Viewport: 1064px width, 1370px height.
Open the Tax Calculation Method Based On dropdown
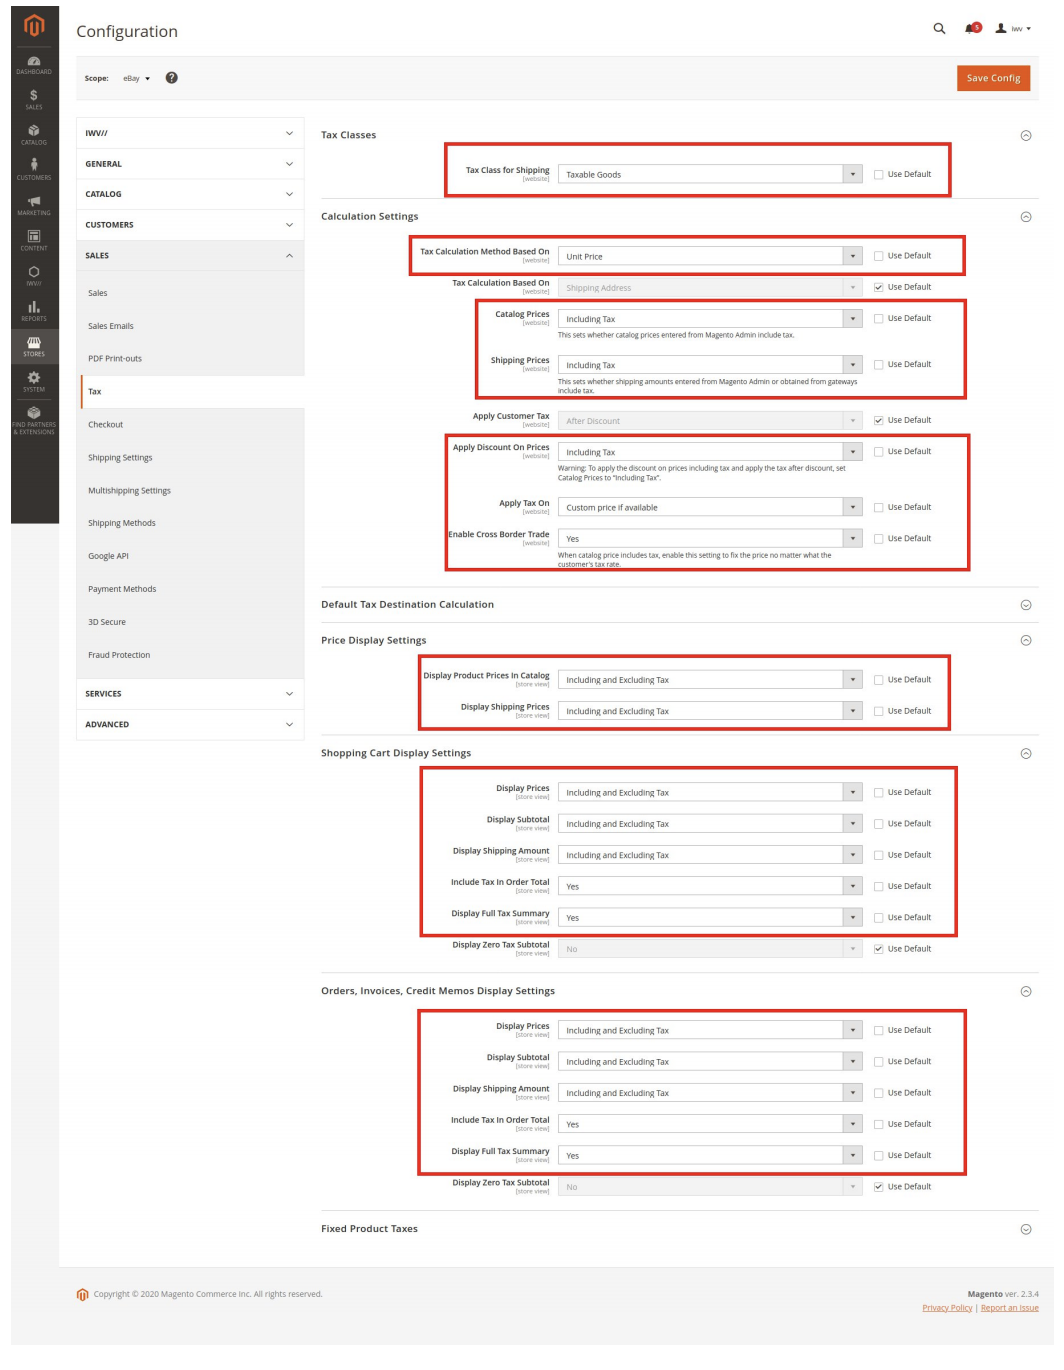pyautogui.click(x=709, y=256)
